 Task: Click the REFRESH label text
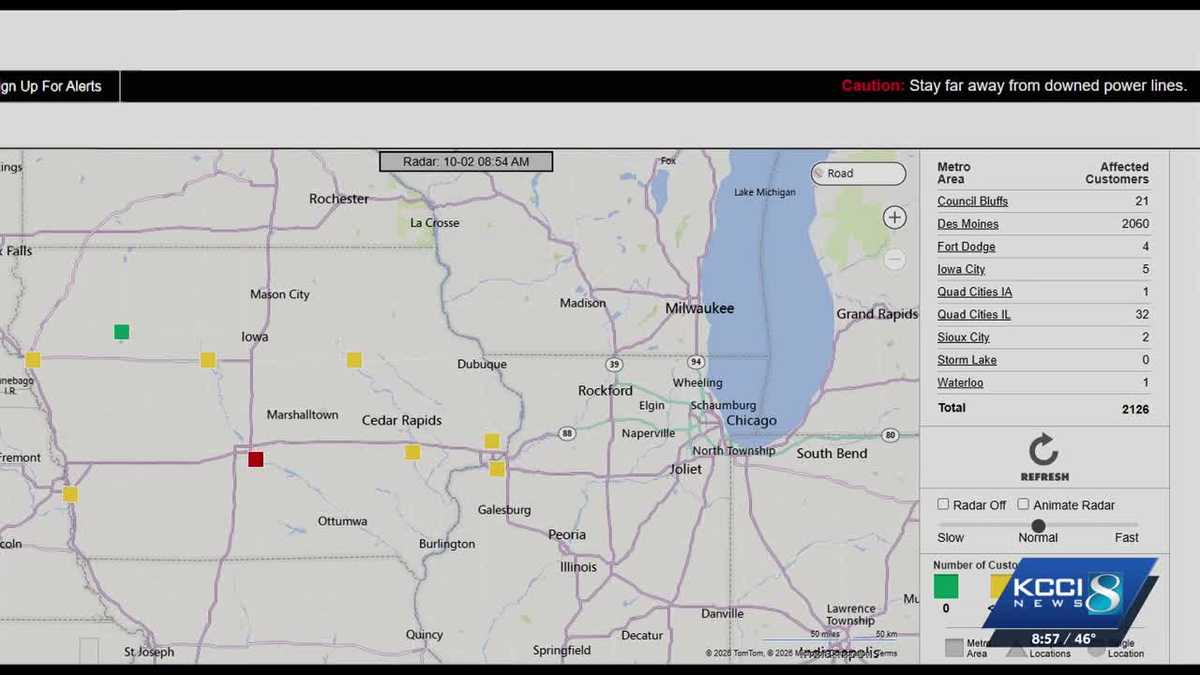pyautogui.click(x=1044, y=477)
